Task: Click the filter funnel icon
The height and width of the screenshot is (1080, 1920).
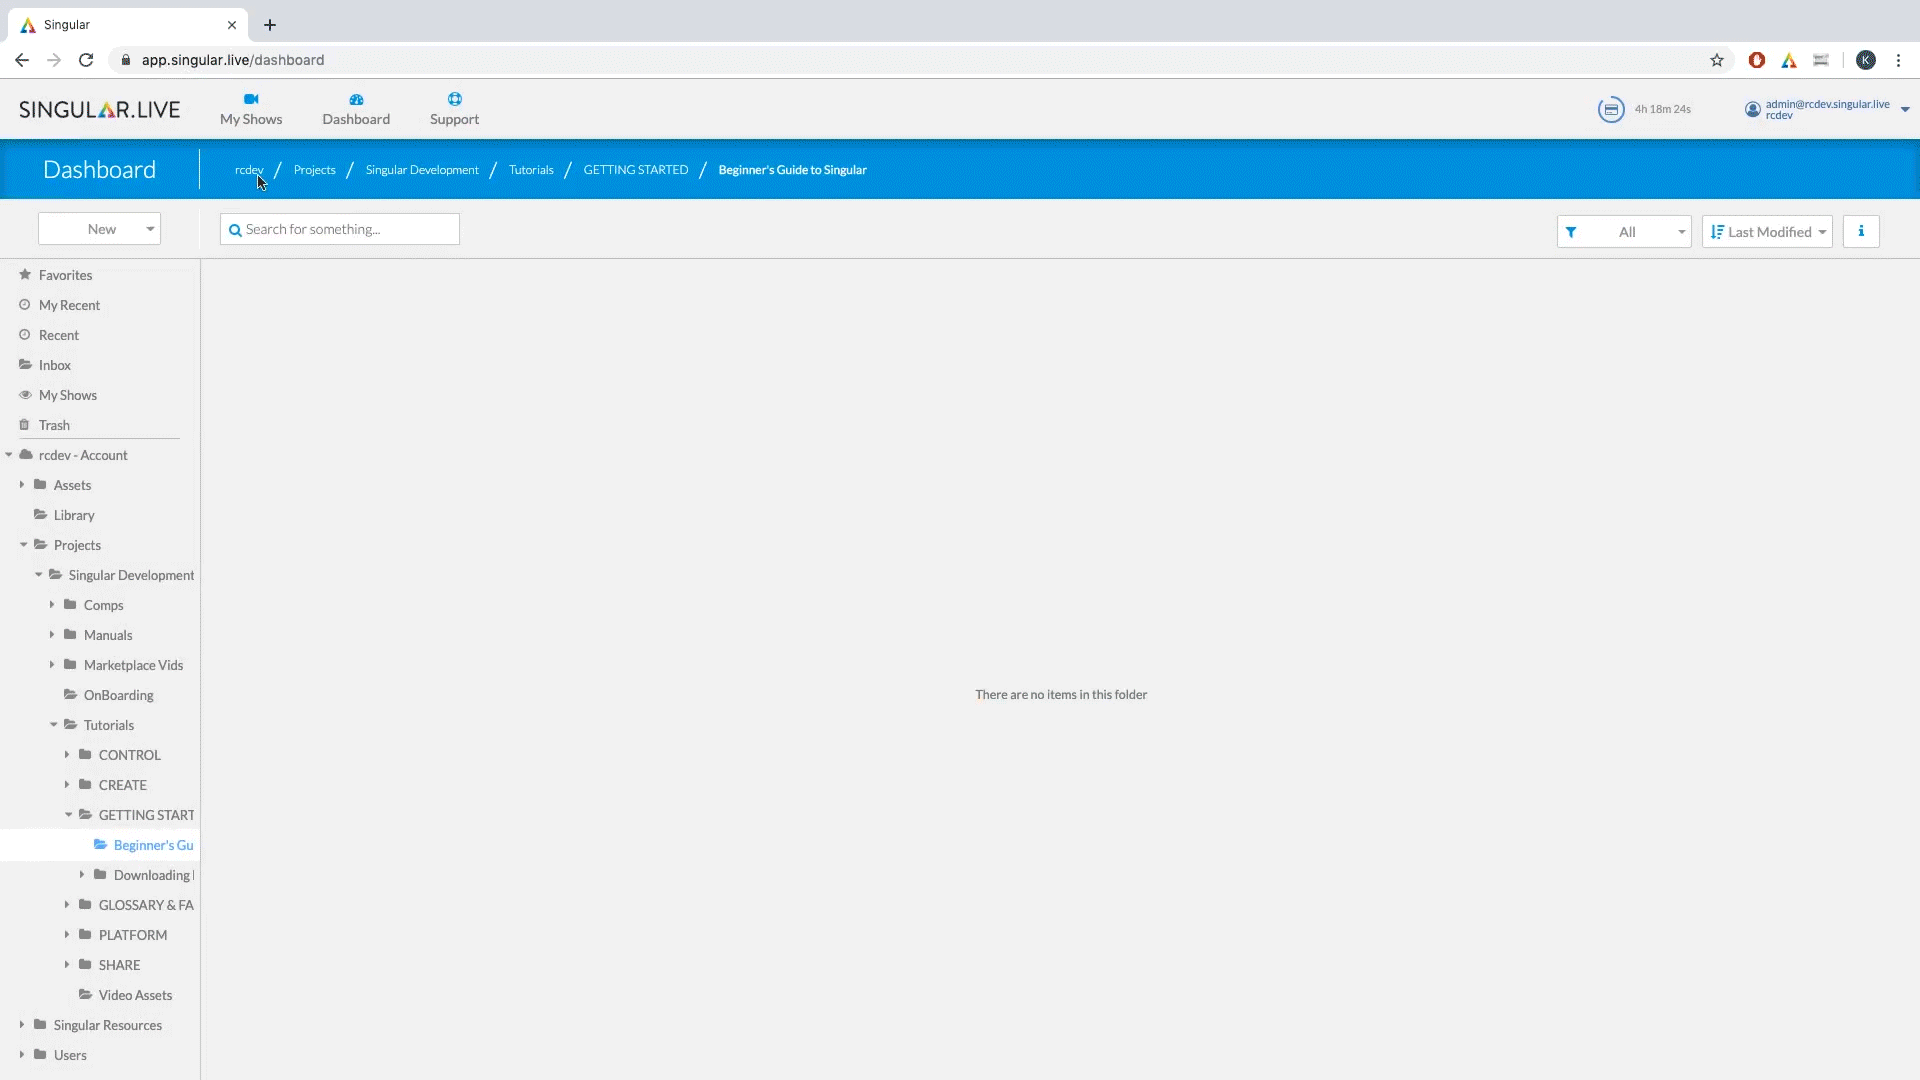Action: point(1571,232)
